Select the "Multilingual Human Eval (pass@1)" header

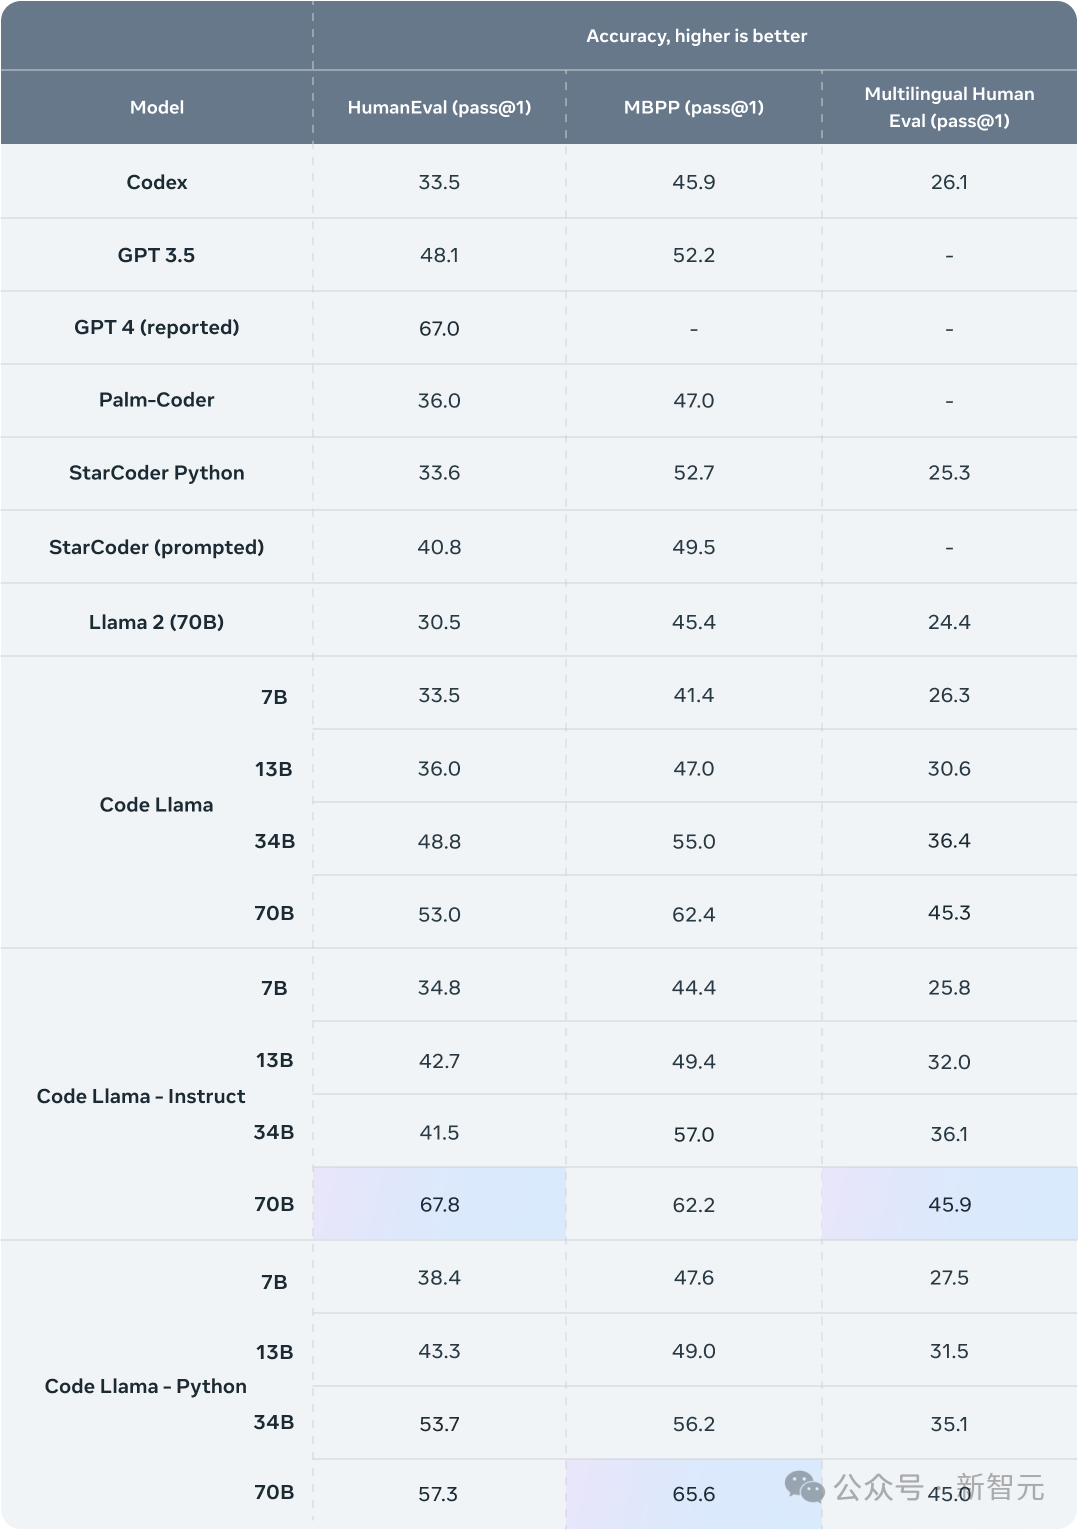click(949, 107)
